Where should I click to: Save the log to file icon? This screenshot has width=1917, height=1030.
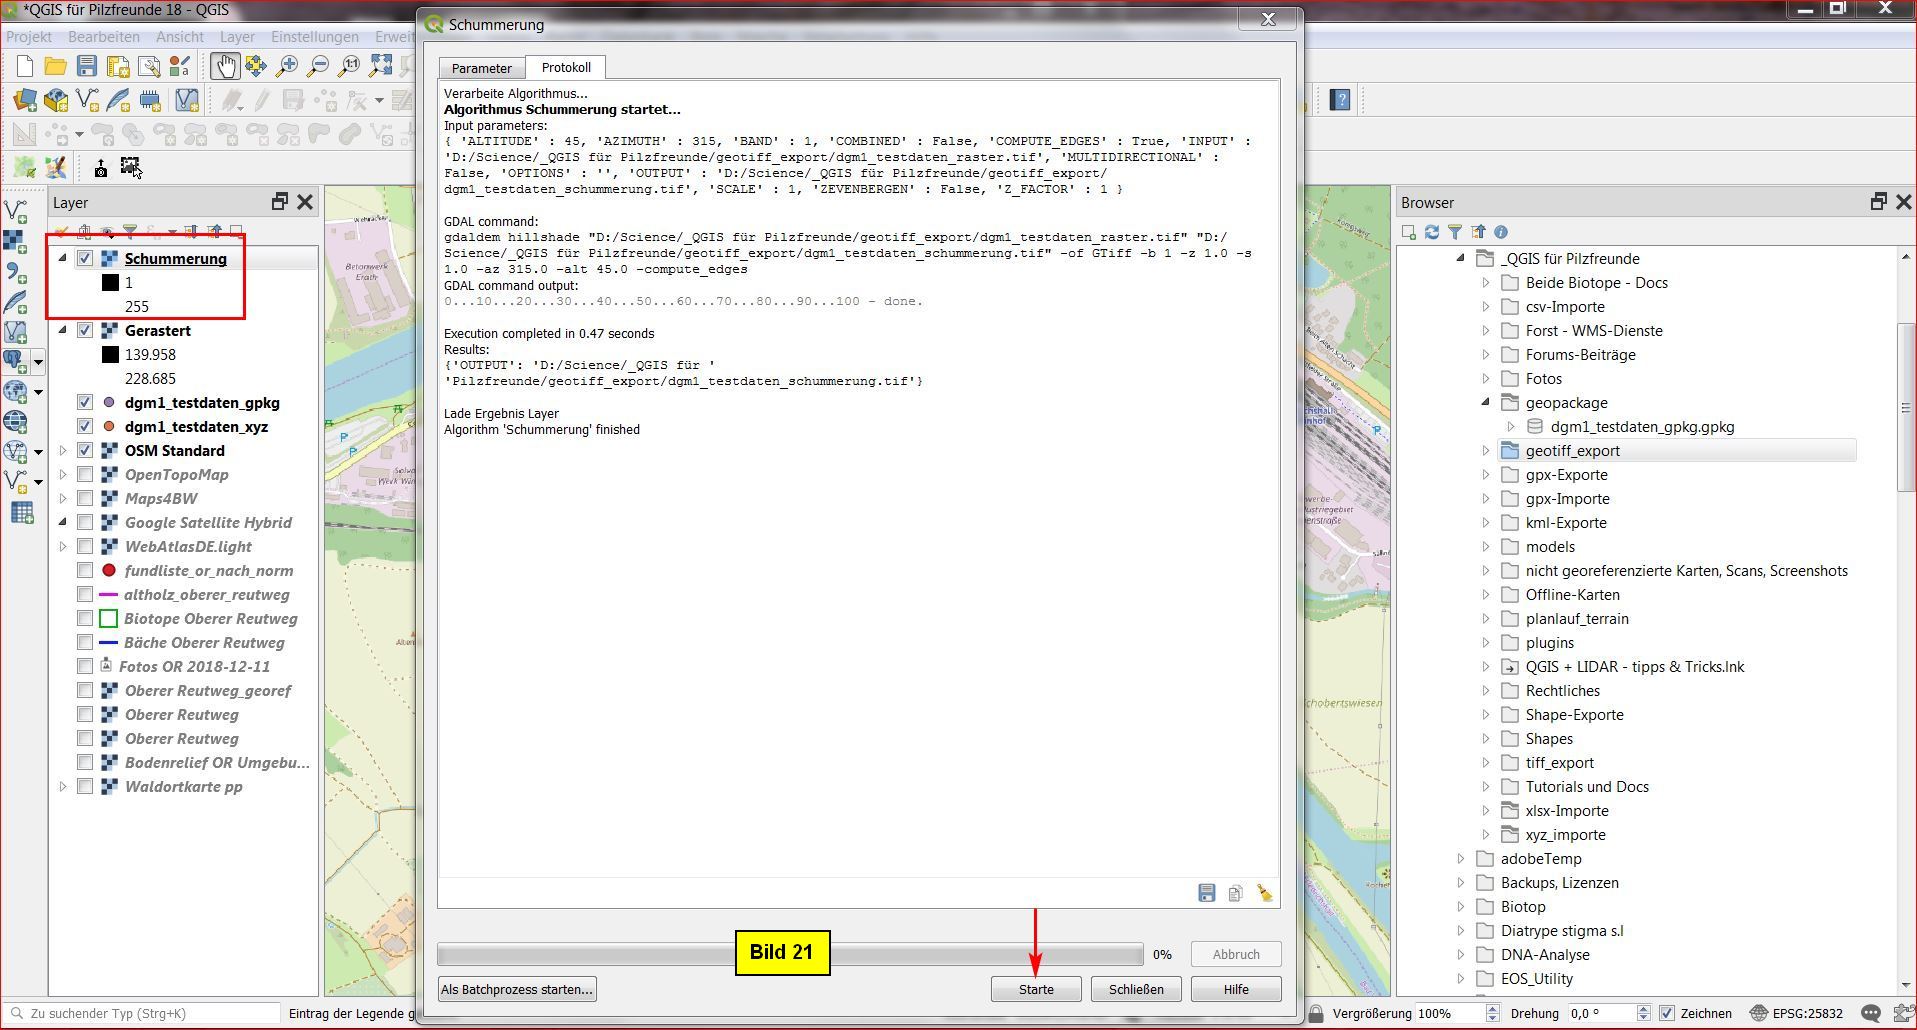pos(1207,893)
